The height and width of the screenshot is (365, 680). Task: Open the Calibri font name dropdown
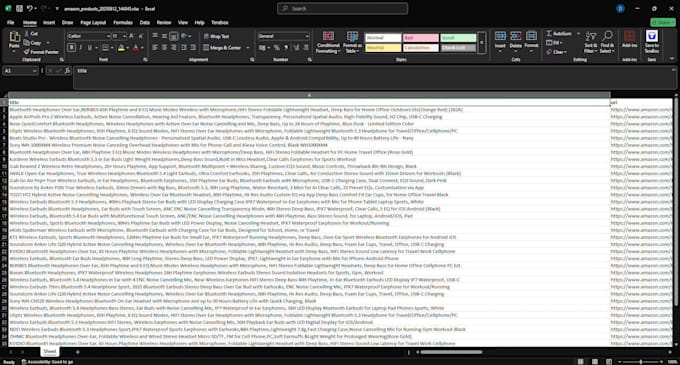108,36
